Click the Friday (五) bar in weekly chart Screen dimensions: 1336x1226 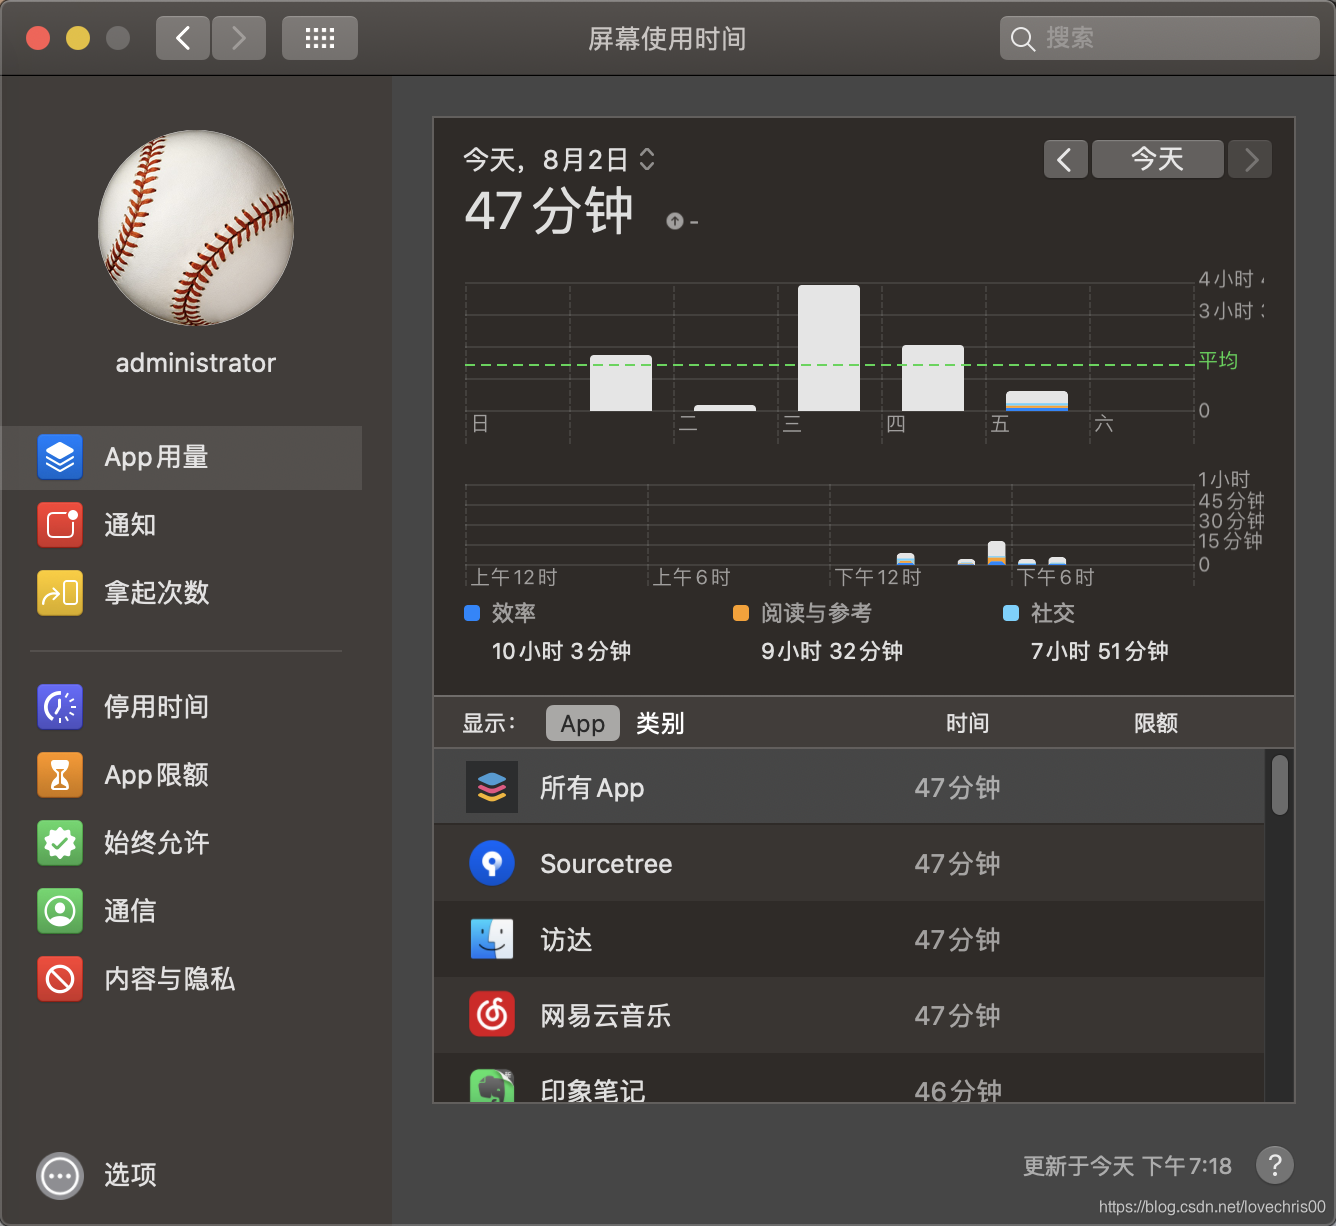pyautogui.click(x=1037, y=401)
